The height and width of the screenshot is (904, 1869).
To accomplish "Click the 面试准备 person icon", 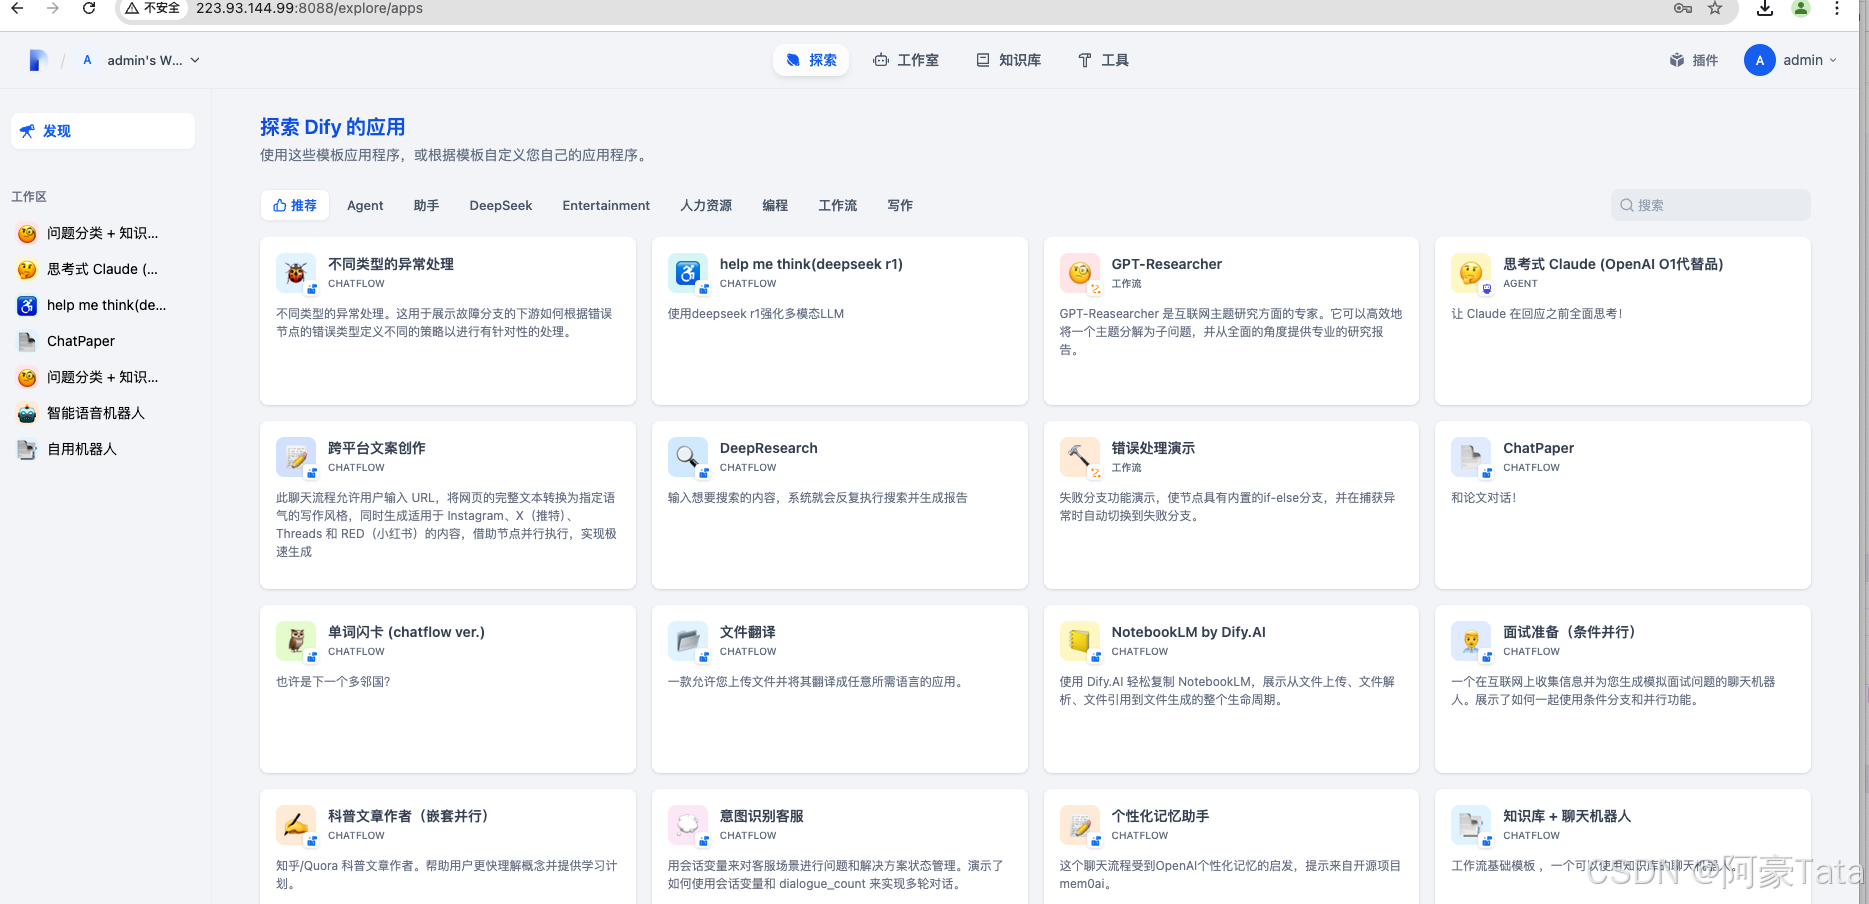I will [1471, 641].
